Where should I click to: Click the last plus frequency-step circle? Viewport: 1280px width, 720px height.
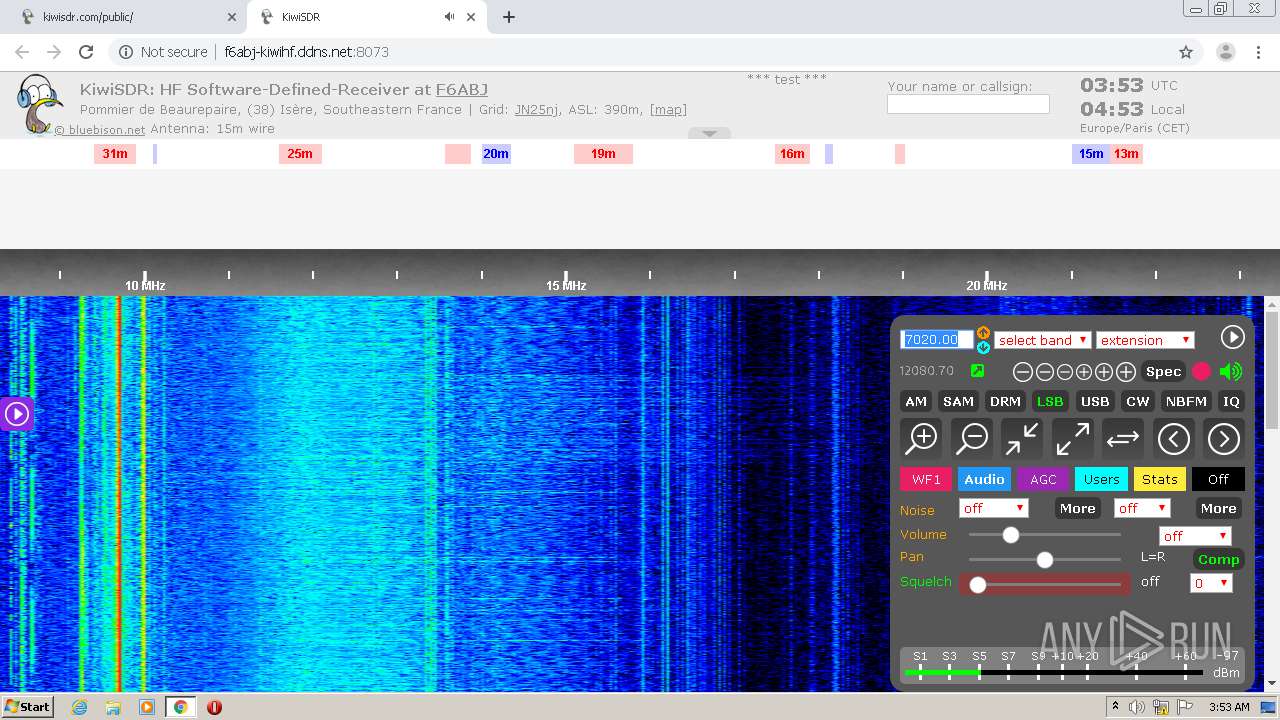click(1126, 372)
